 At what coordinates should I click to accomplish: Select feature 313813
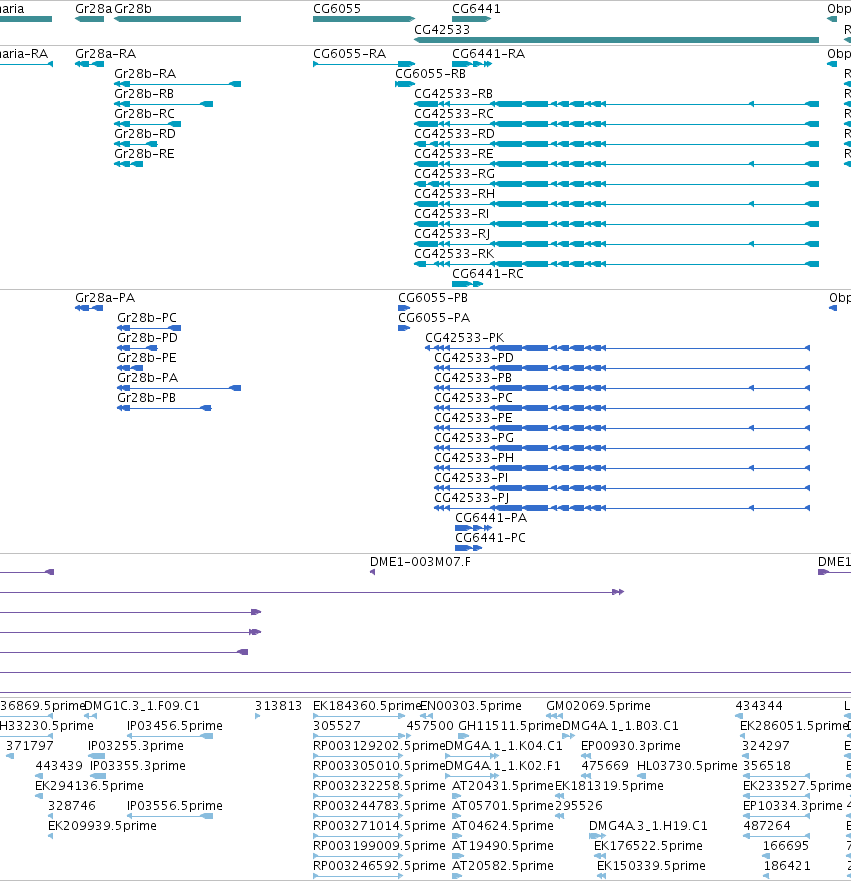[257, 716]
